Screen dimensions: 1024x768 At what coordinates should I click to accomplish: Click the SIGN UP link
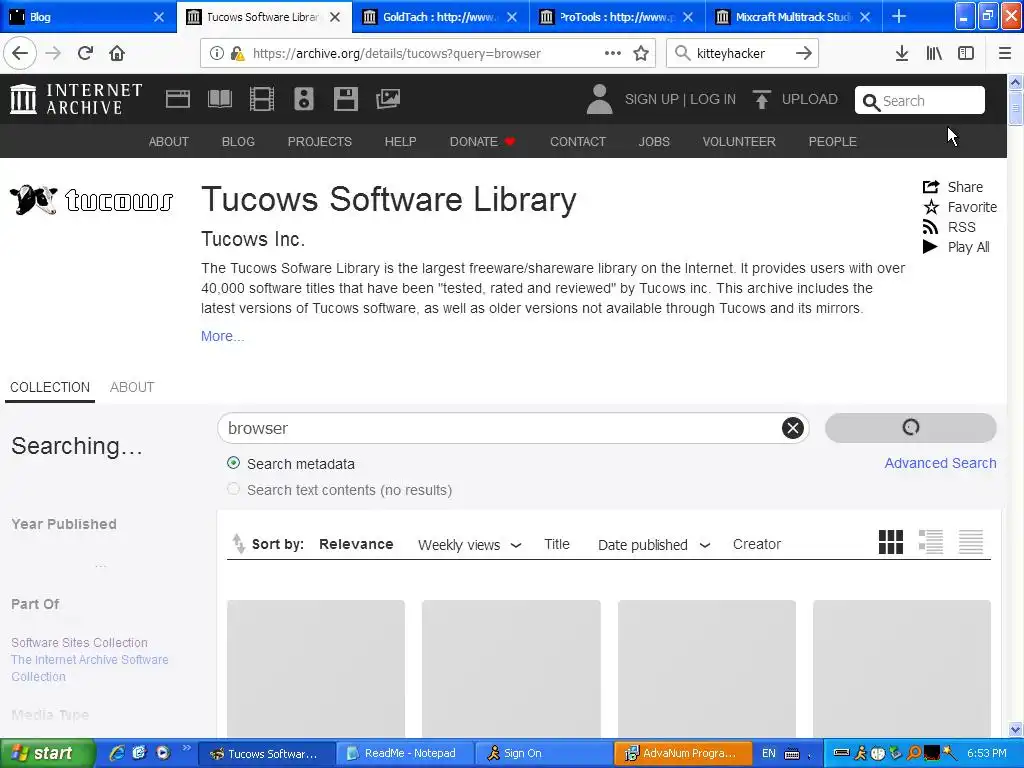[651, 99]
